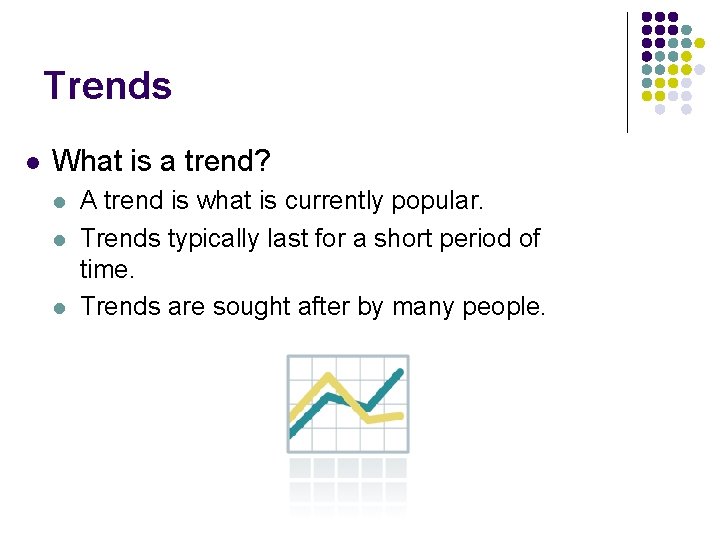Viewport: 720px width, 540px height.
Task: Click the line chart clipart image
Action: (x=348, y=404)
